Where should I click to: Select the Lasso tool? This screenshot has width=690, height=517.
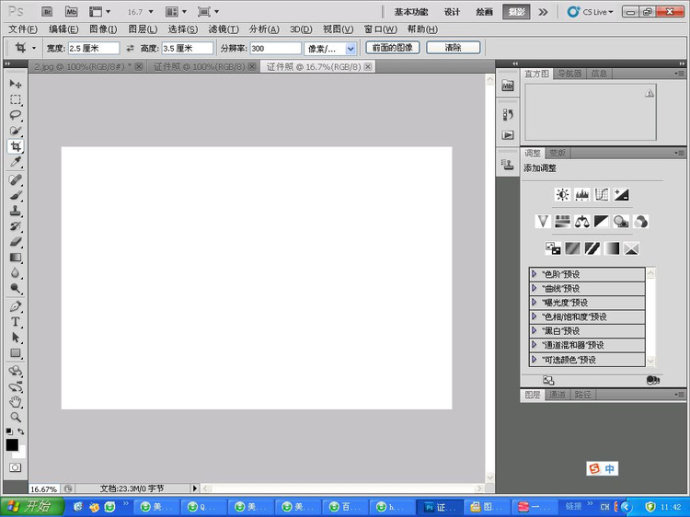(16, 115)
